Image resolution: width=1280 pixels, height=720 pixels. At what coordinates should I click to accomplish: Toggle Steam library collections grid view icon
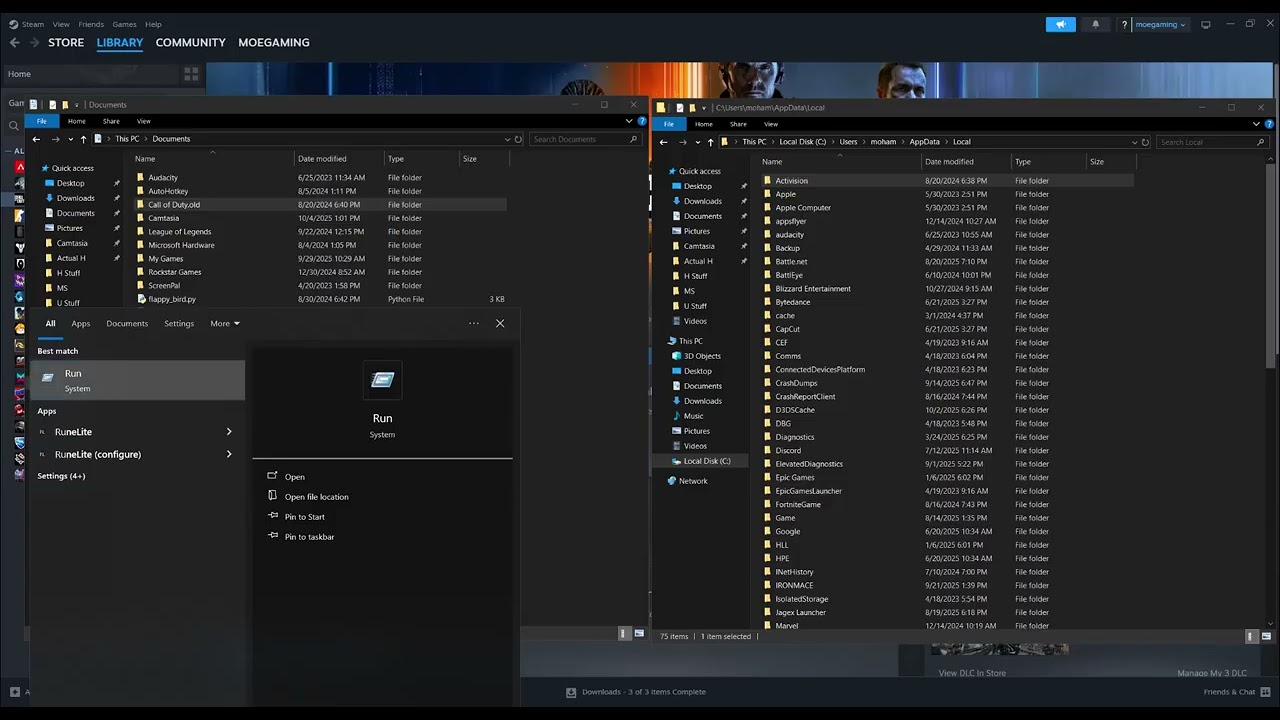click(x=191, y=74)
